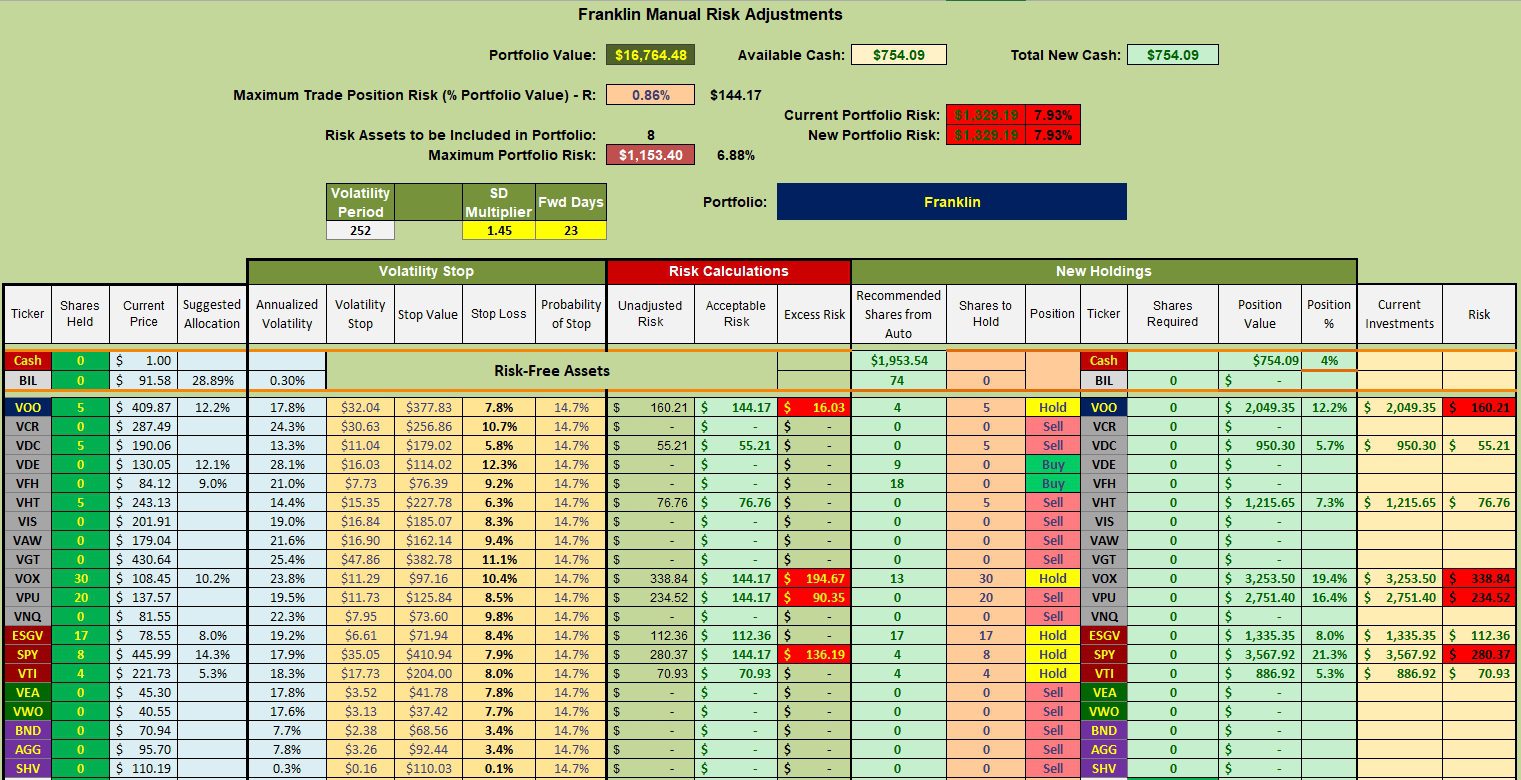Select SPY excess risk 136.19 cell
Screen dimensions: 1521x780
click(x=814, y=655)
